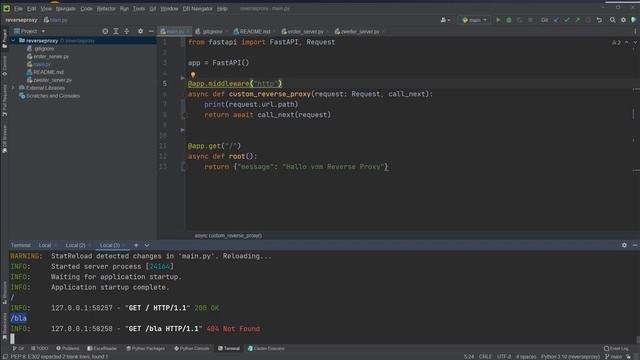Viewport: 640px width, 360px height.
Task: Click the Git push arrow icon
Action: (577, 20)
